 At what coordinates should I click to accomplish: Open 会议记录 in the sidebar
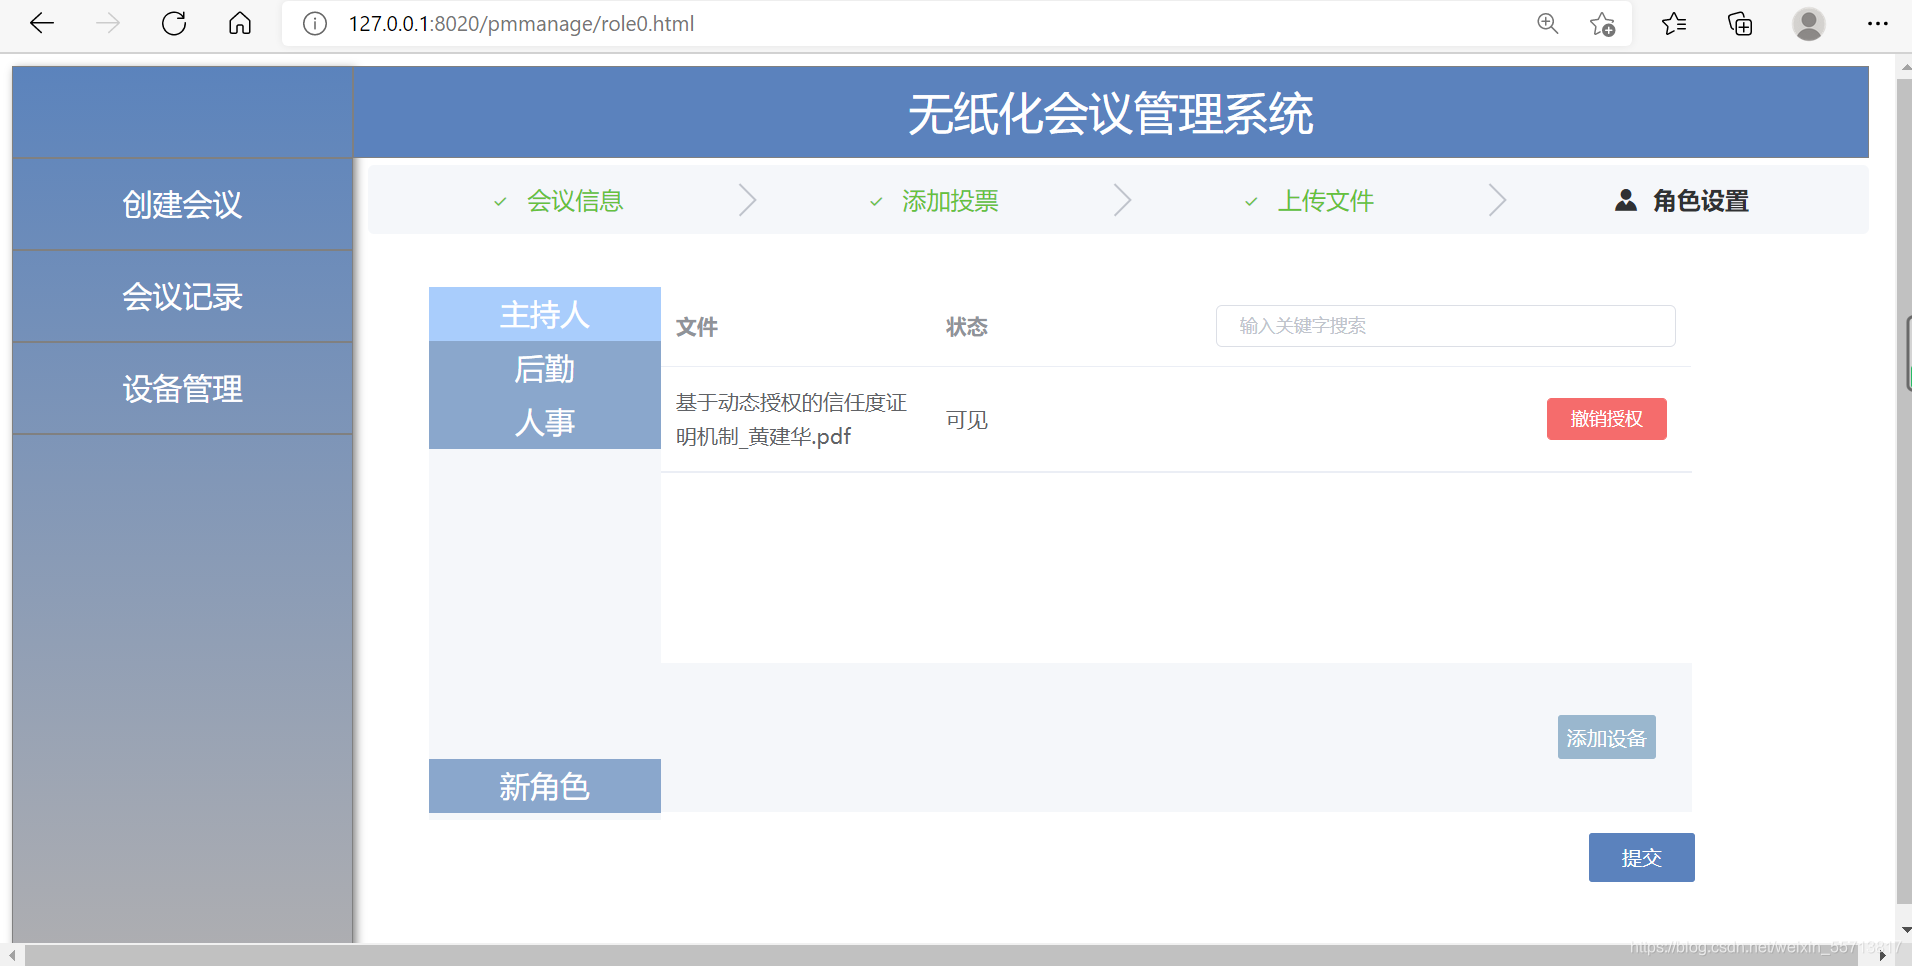coord(182,296)
